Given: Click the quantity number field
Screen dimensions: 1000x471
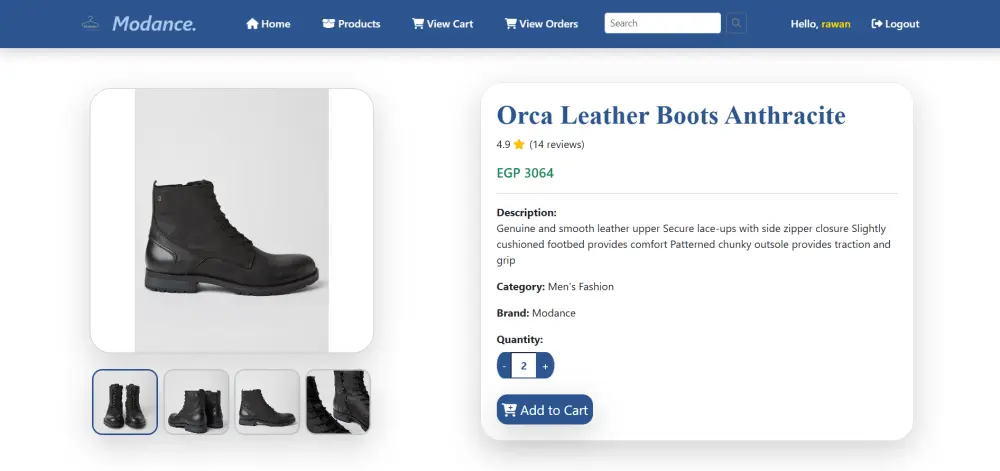Looking at the screenshot, I should (x=524, y=366).
